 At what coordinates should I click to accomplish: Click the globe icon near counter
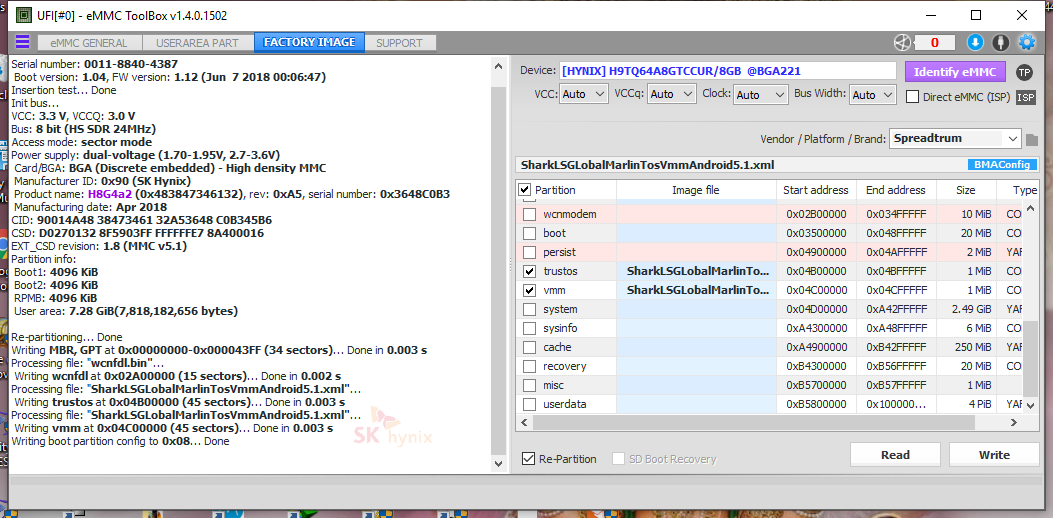[903, 42]
